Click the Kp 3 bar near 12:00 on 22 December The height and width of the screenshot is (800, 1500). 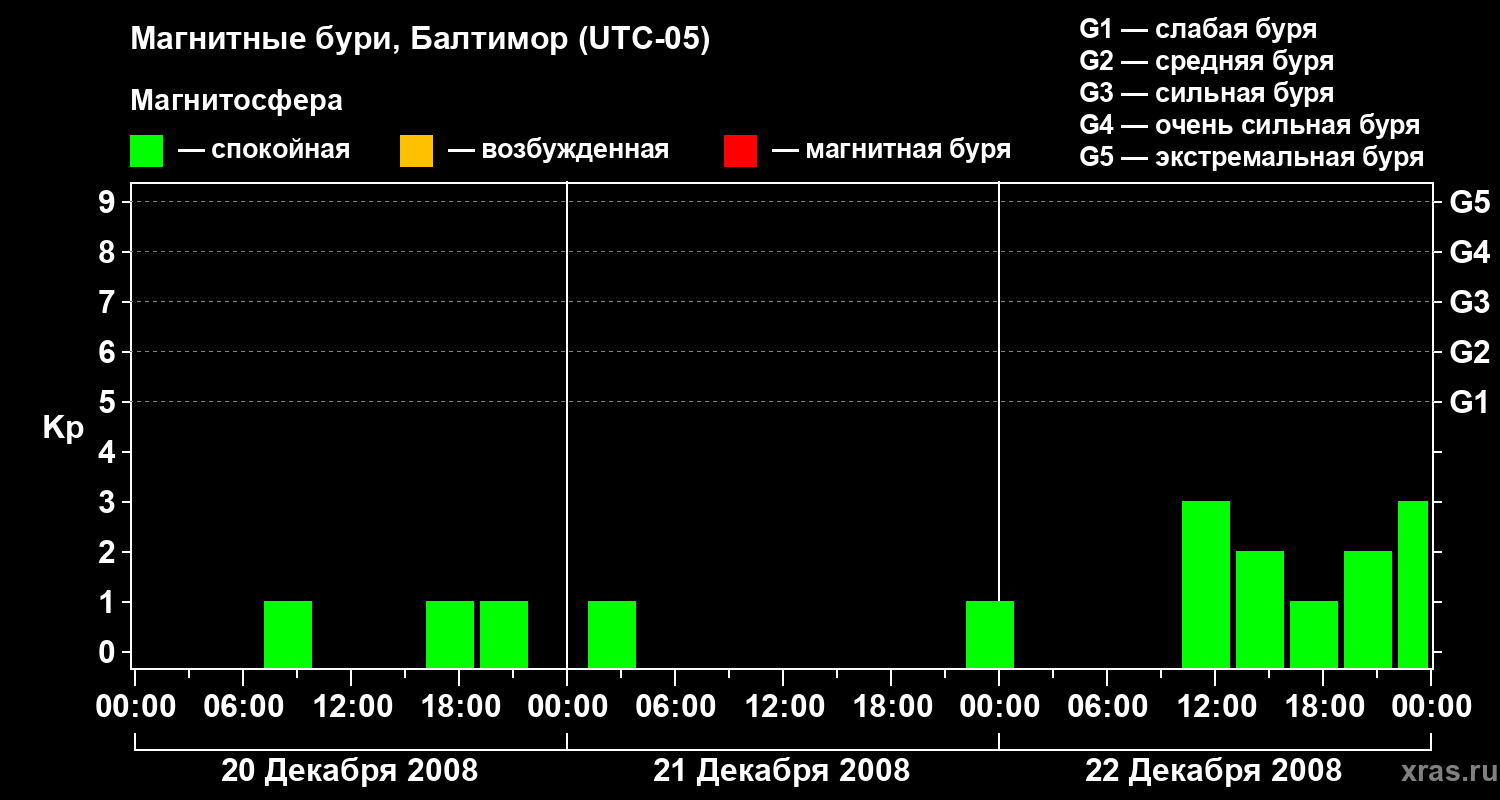tap(1206, 584)
